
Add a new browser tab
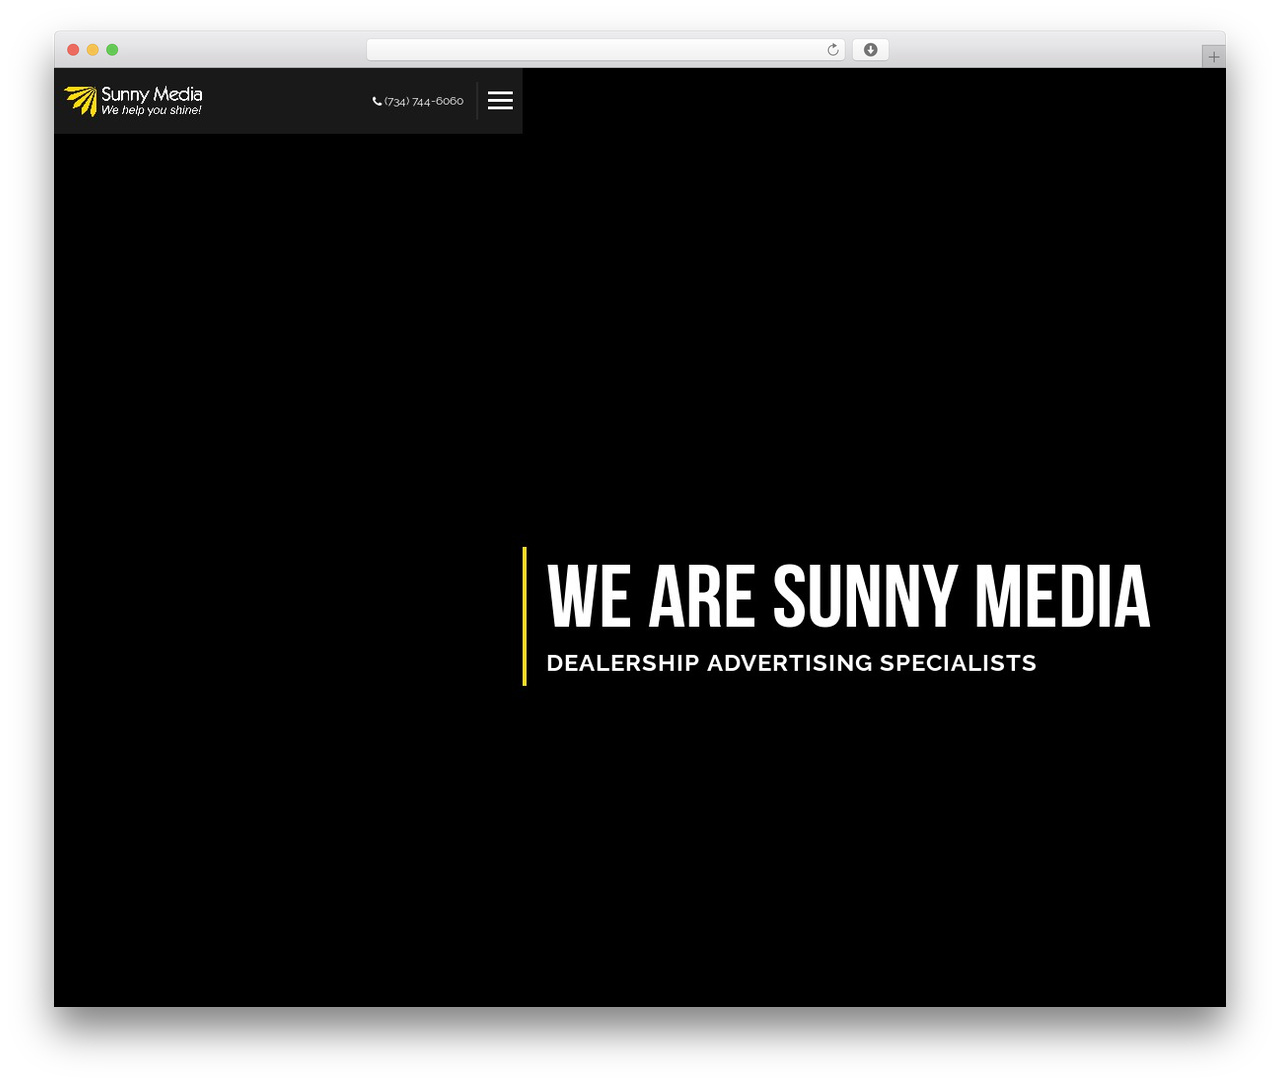[1213, 57]
